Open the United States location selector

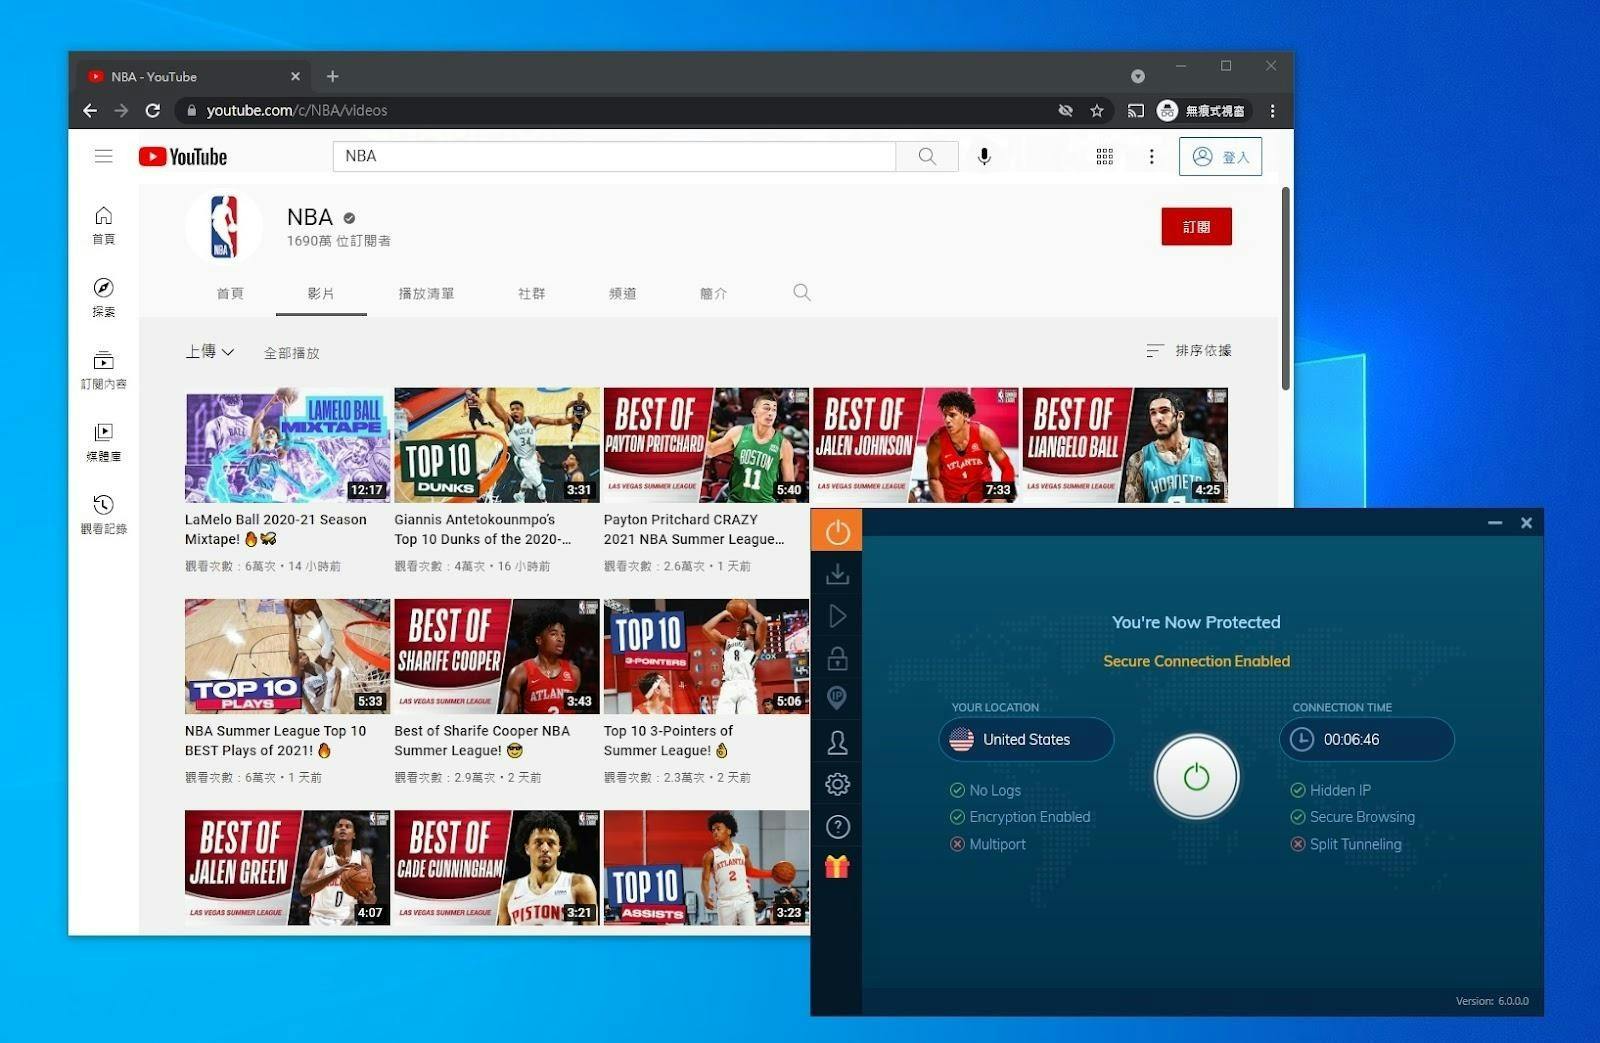(x=1026, y=740)
